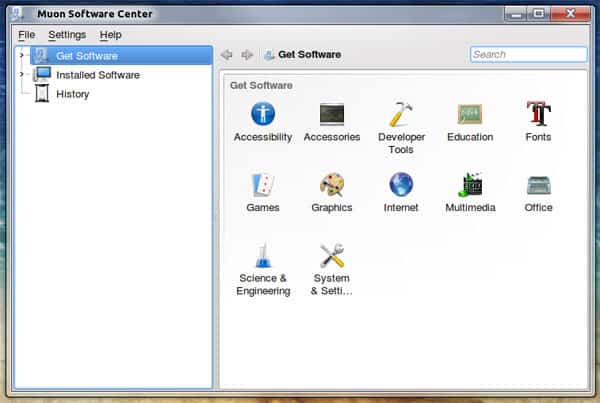The height and width of the screenshot is (403, 600).
Task: Open the Fonts category icon
Action: (538, 113)
